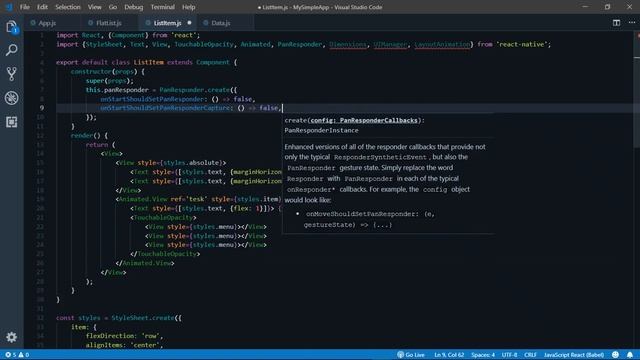Switch to the Data.js tab
Image resolution: width=640 pixels, height=360 pixels.
pyautogui.click(x=226, y=23)
